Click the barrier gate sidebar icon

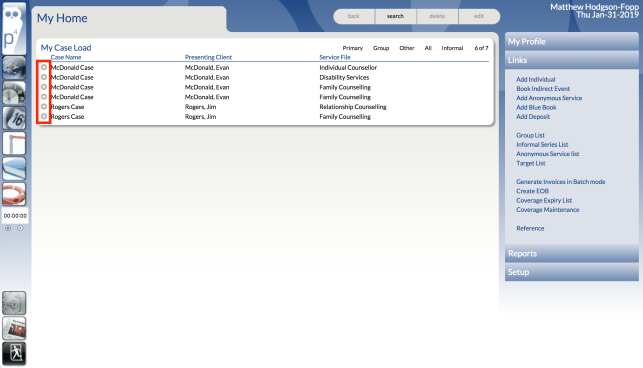point(14,143)
